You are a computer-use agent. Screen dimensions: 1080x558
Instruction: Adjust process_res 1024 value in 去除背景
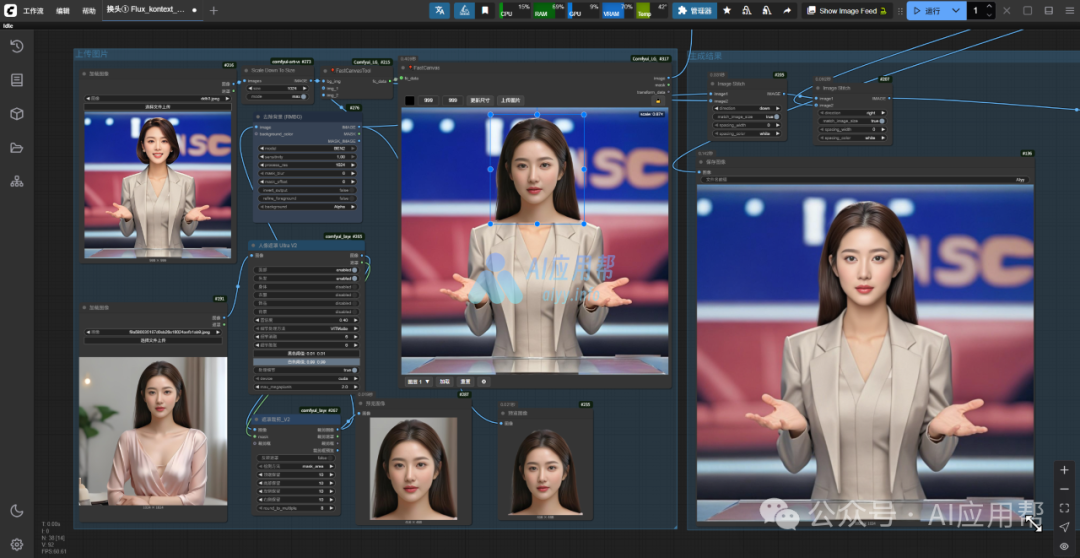click(307, 165)
